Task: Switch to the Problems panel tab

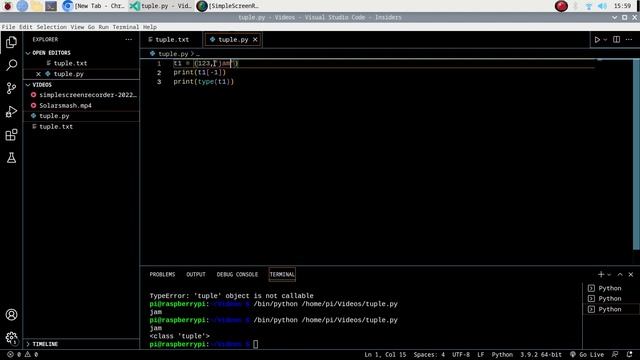Action: (x=162, y=275)
